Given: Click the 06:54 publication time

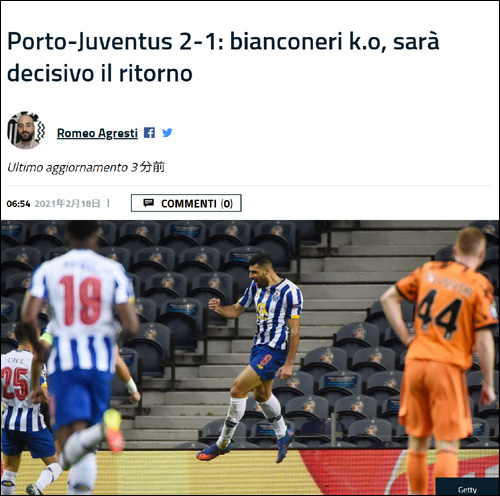Looking at the screenshot, I should tap(18, 203).
